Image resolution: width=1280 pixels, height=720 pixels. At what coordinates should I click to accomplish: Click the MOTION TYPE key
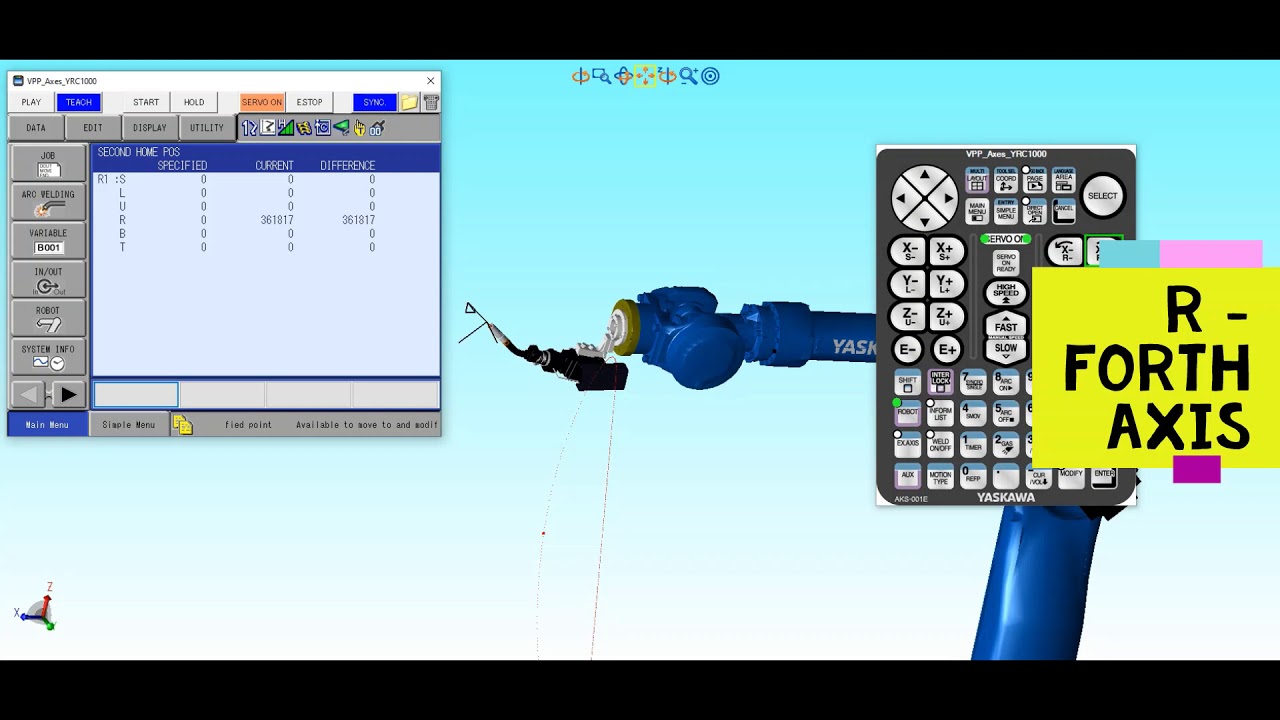pyautogui.click(x=940, y=477)
